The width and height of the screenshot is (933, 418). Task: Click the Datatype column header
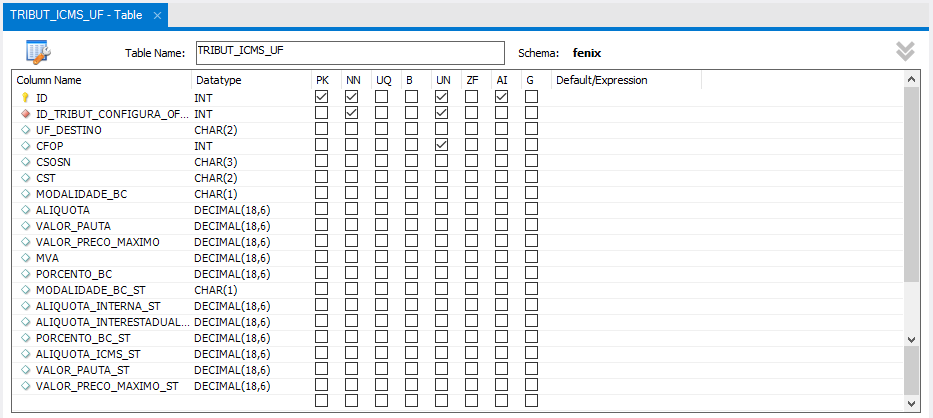coord(219,80)
